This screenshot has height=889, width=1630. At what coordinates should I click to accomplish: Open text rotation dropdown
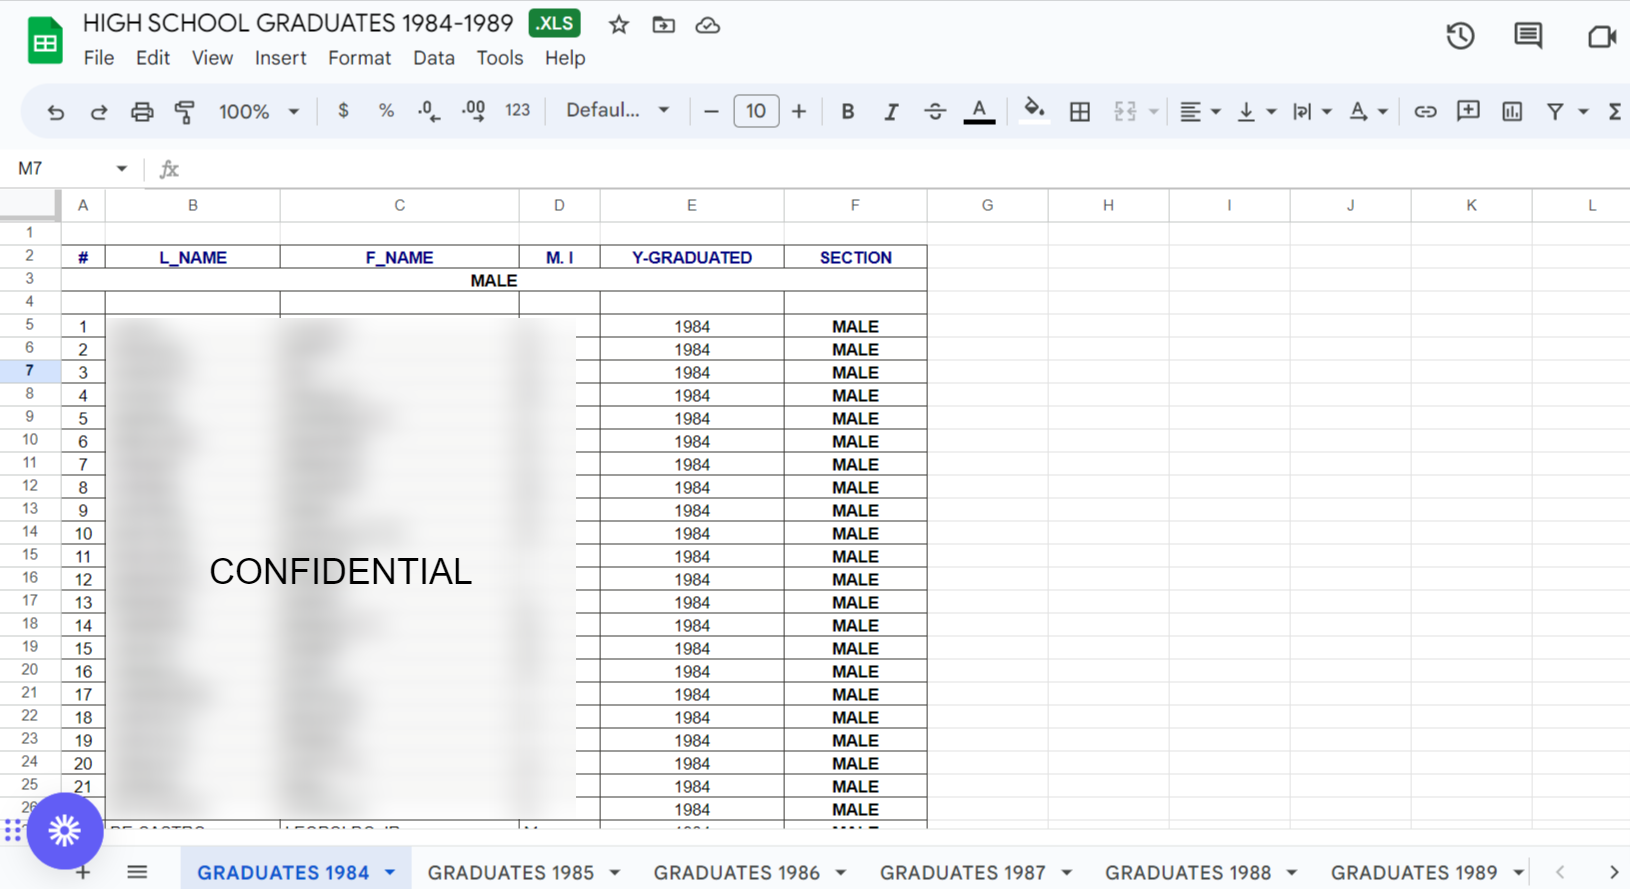click(x=1367, y=112)
